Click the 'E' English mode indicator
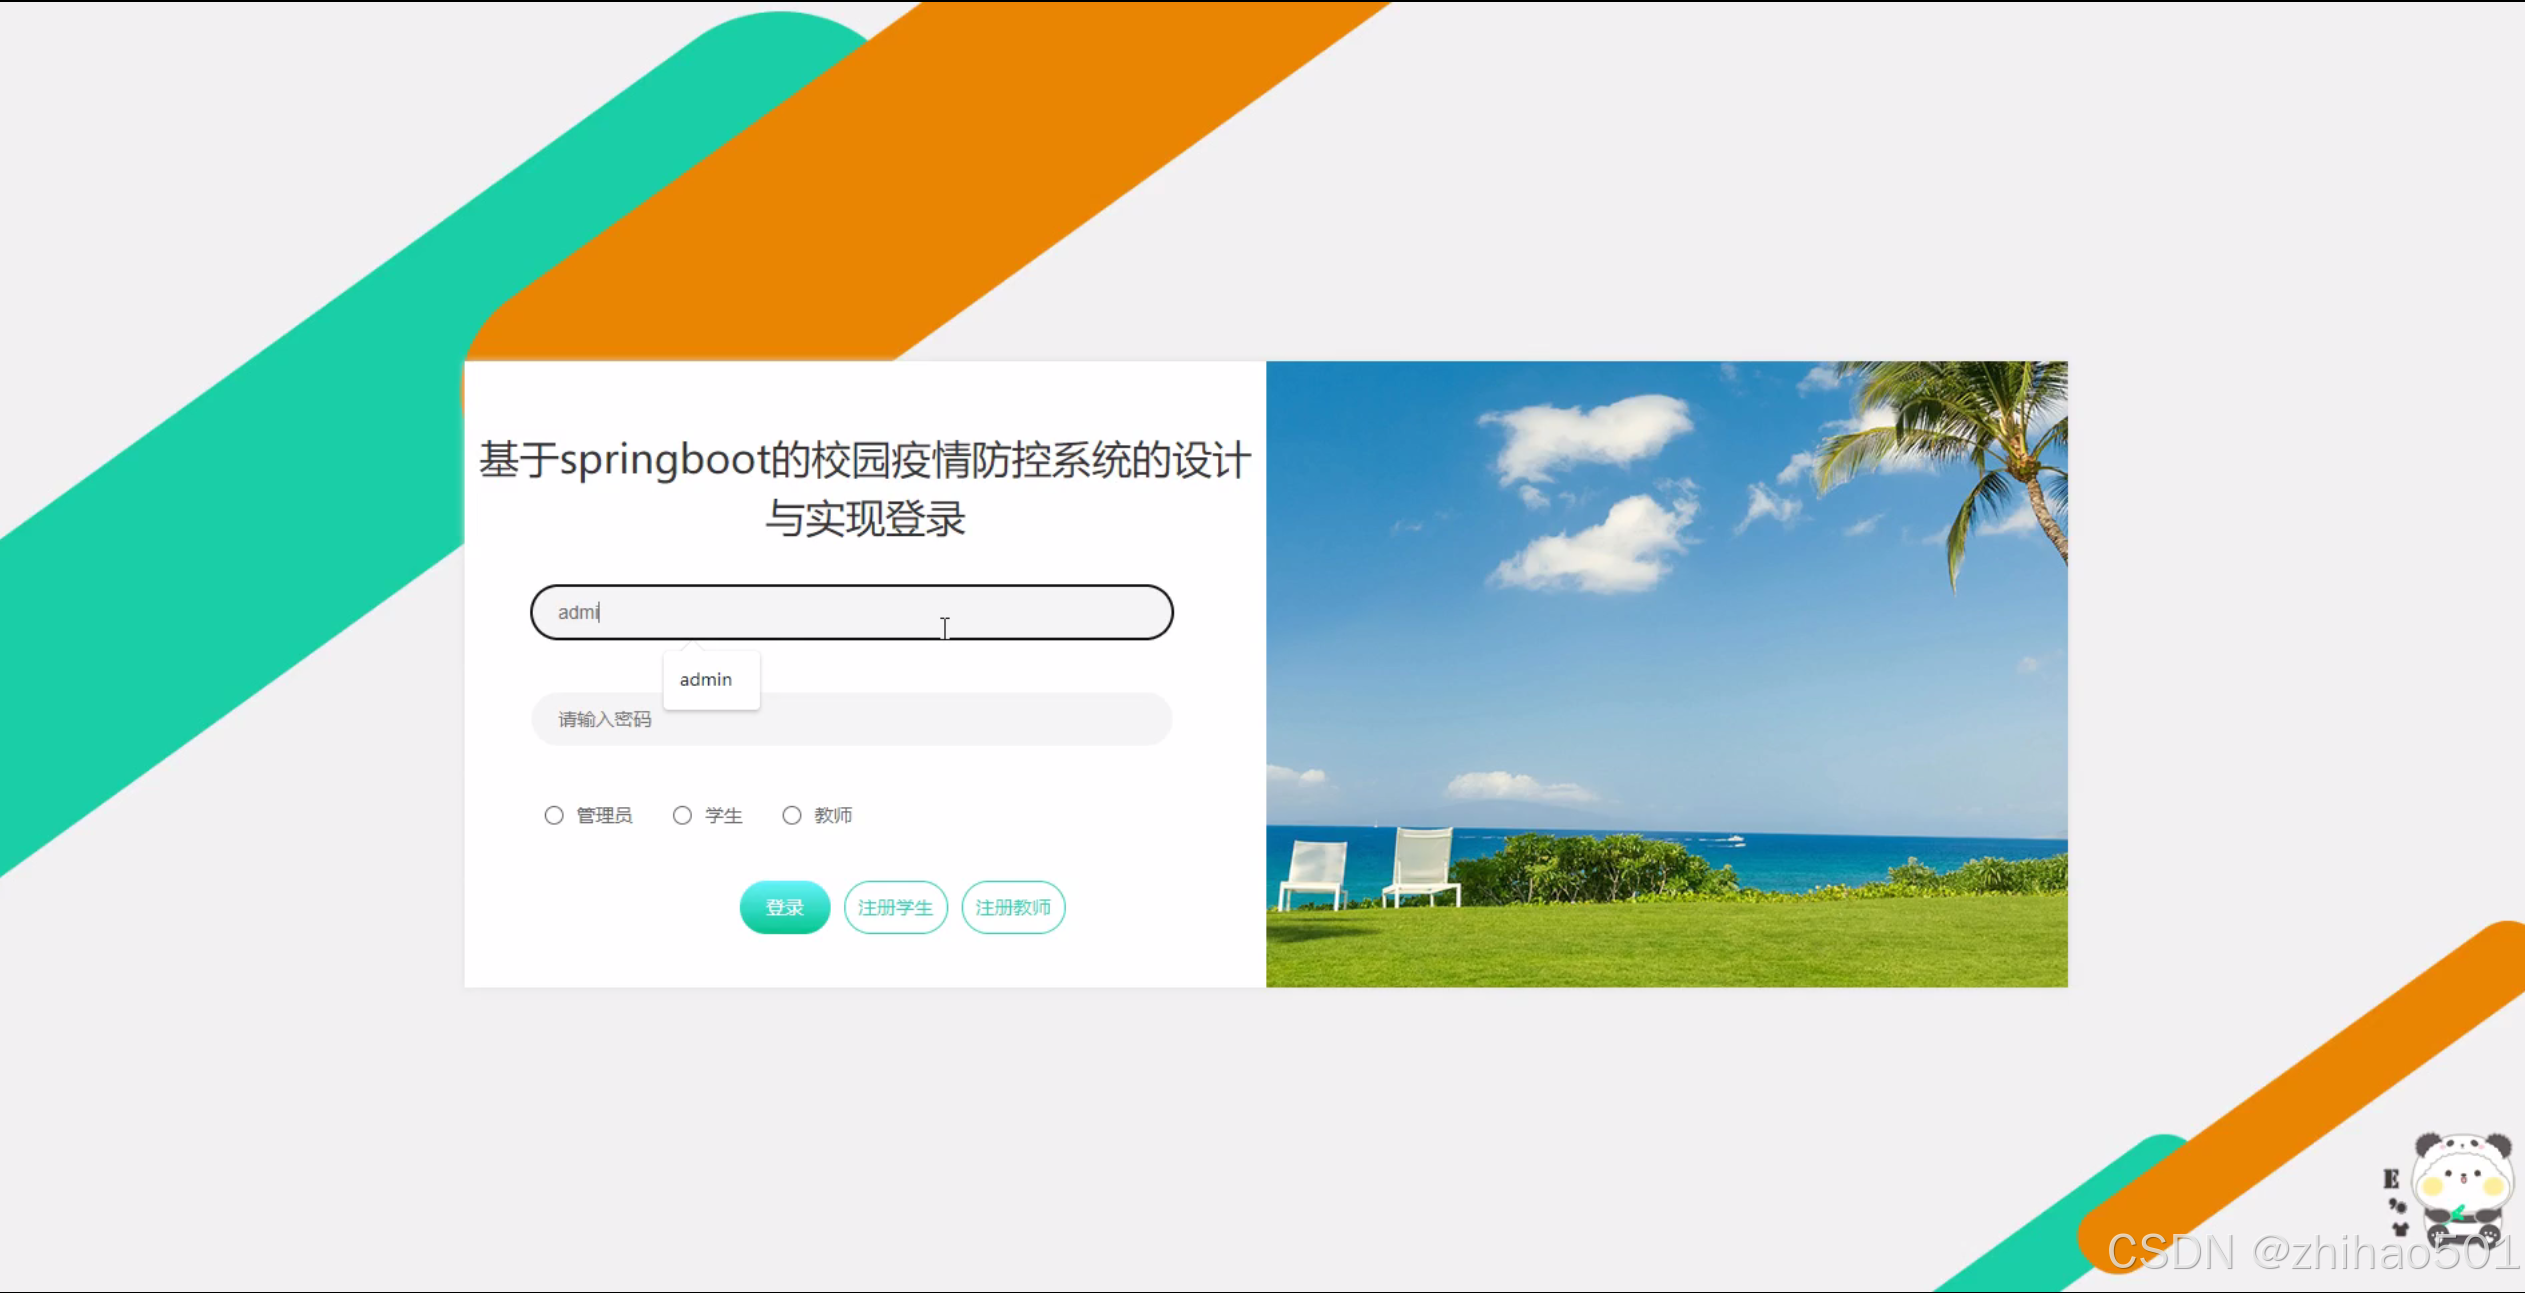 (2391, 1179)
